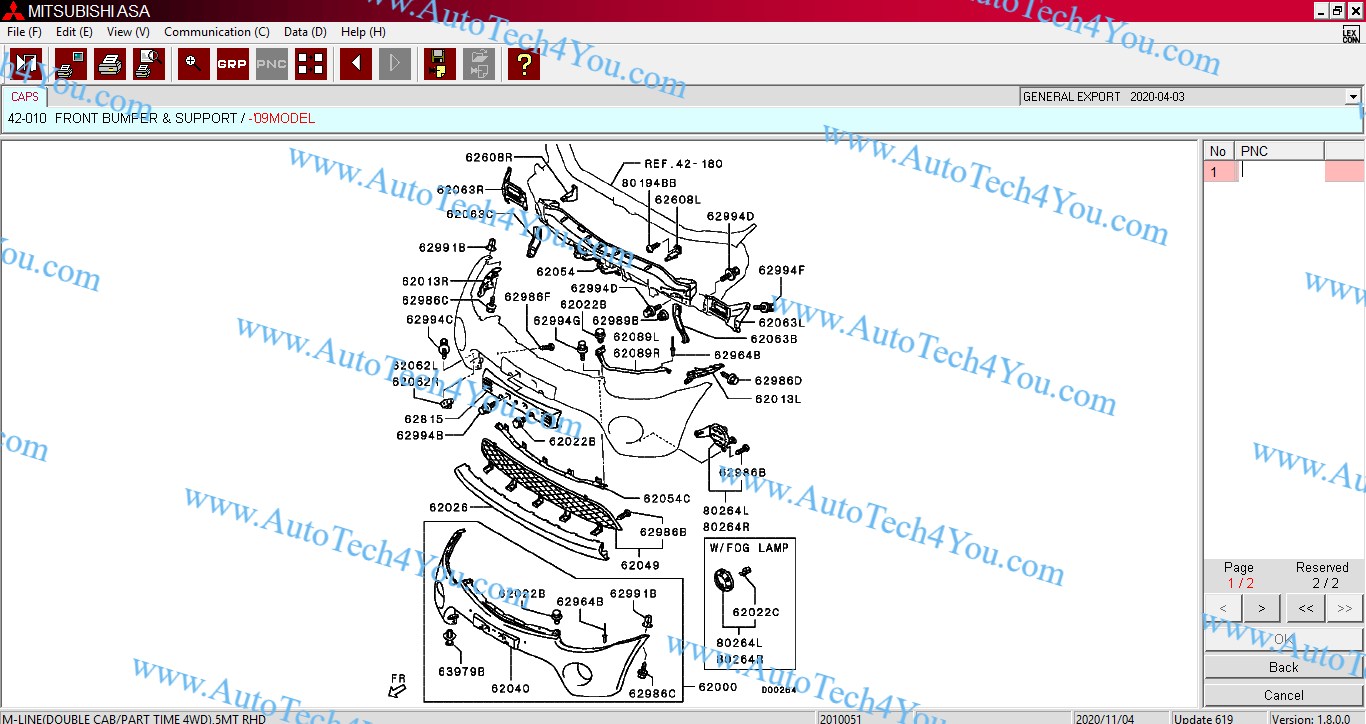Click the PNC input field in row 1
Image resolution: width=1366 pixels, height=724 pixels.
point(1279,171)
